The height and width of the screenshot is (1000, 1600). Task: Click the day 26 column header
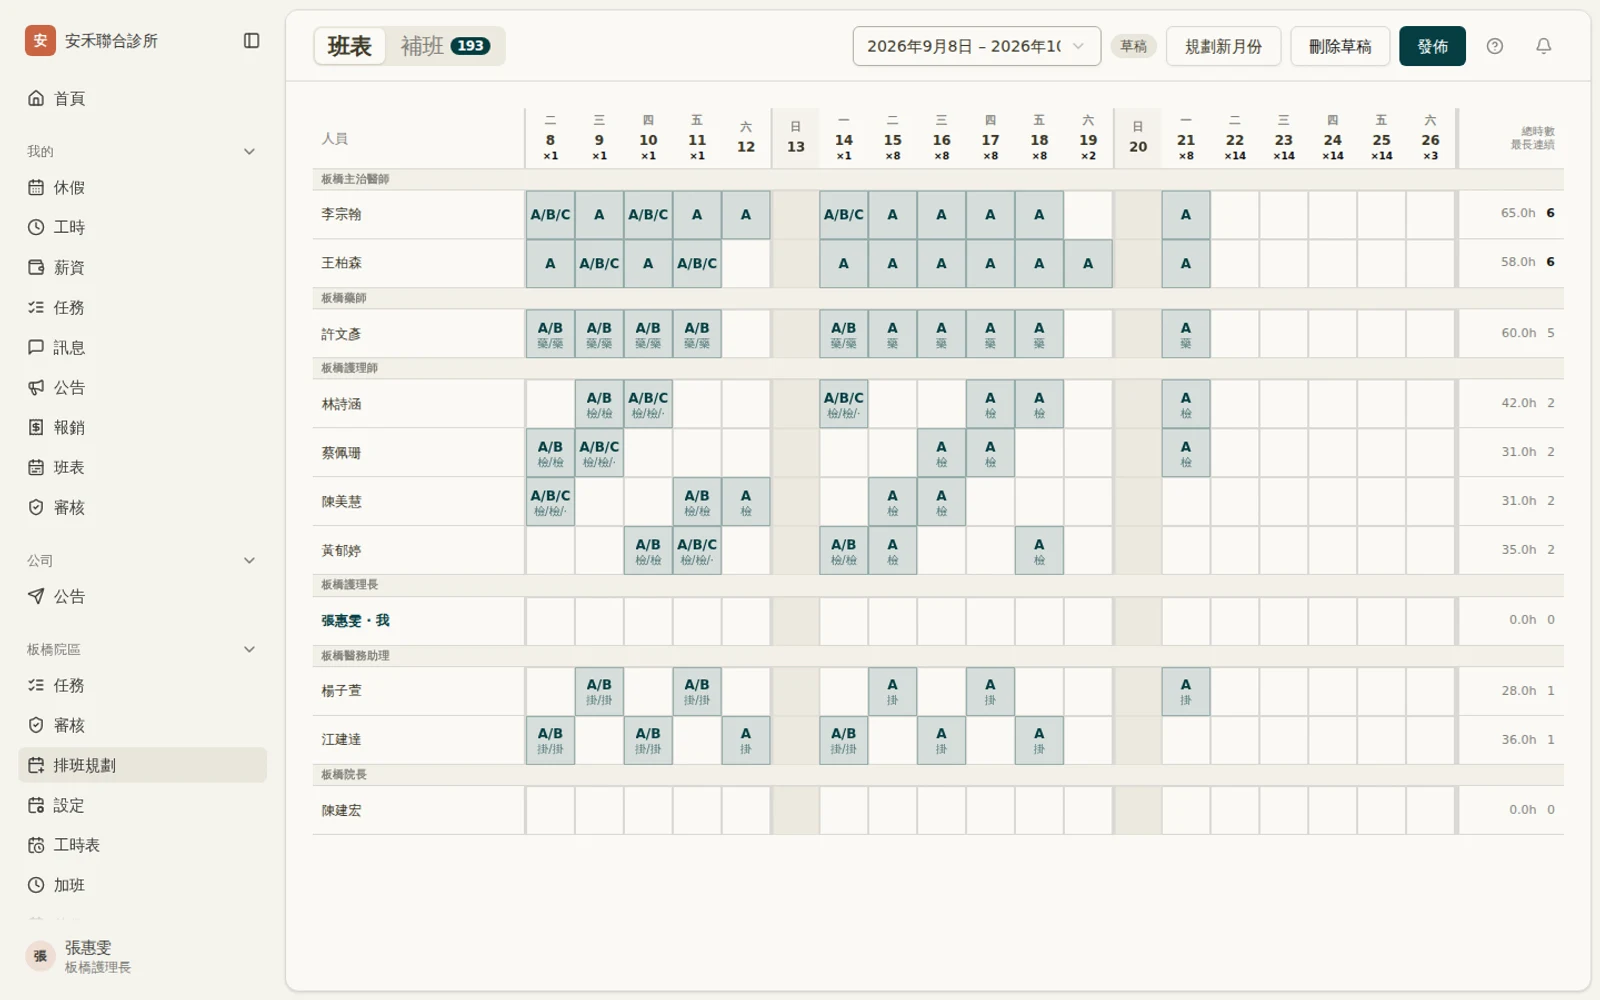pyautogui.click(x=1431, y=138)
